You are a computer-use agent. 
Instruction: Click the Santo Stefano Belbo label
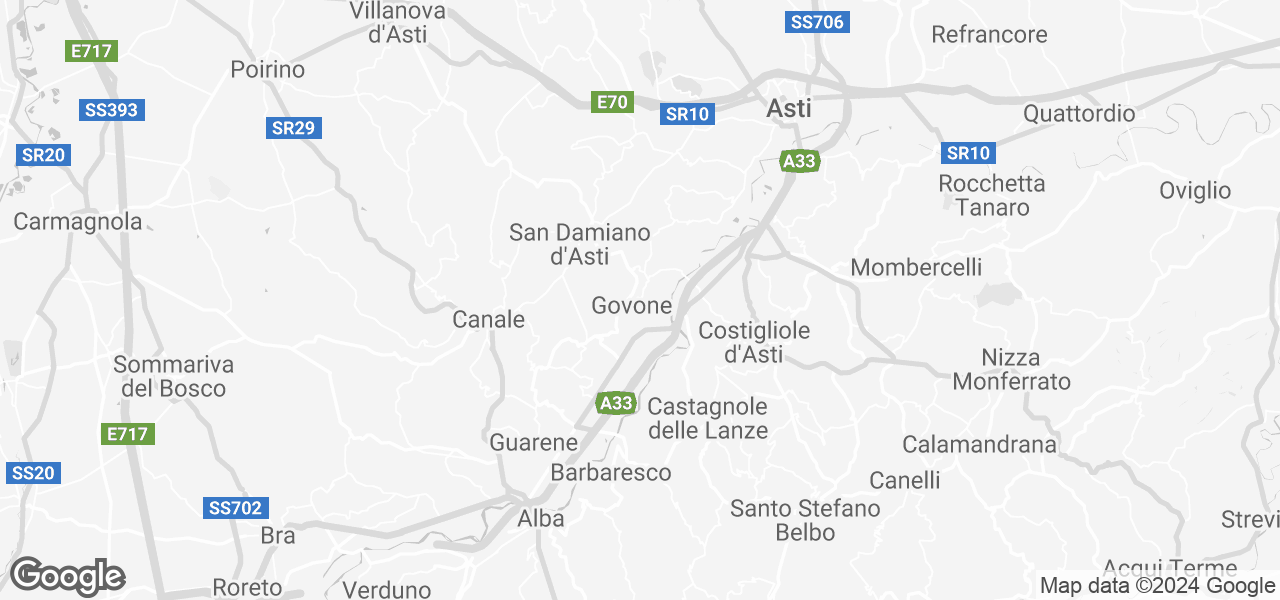pyautogui.click(x=805, y=521)
